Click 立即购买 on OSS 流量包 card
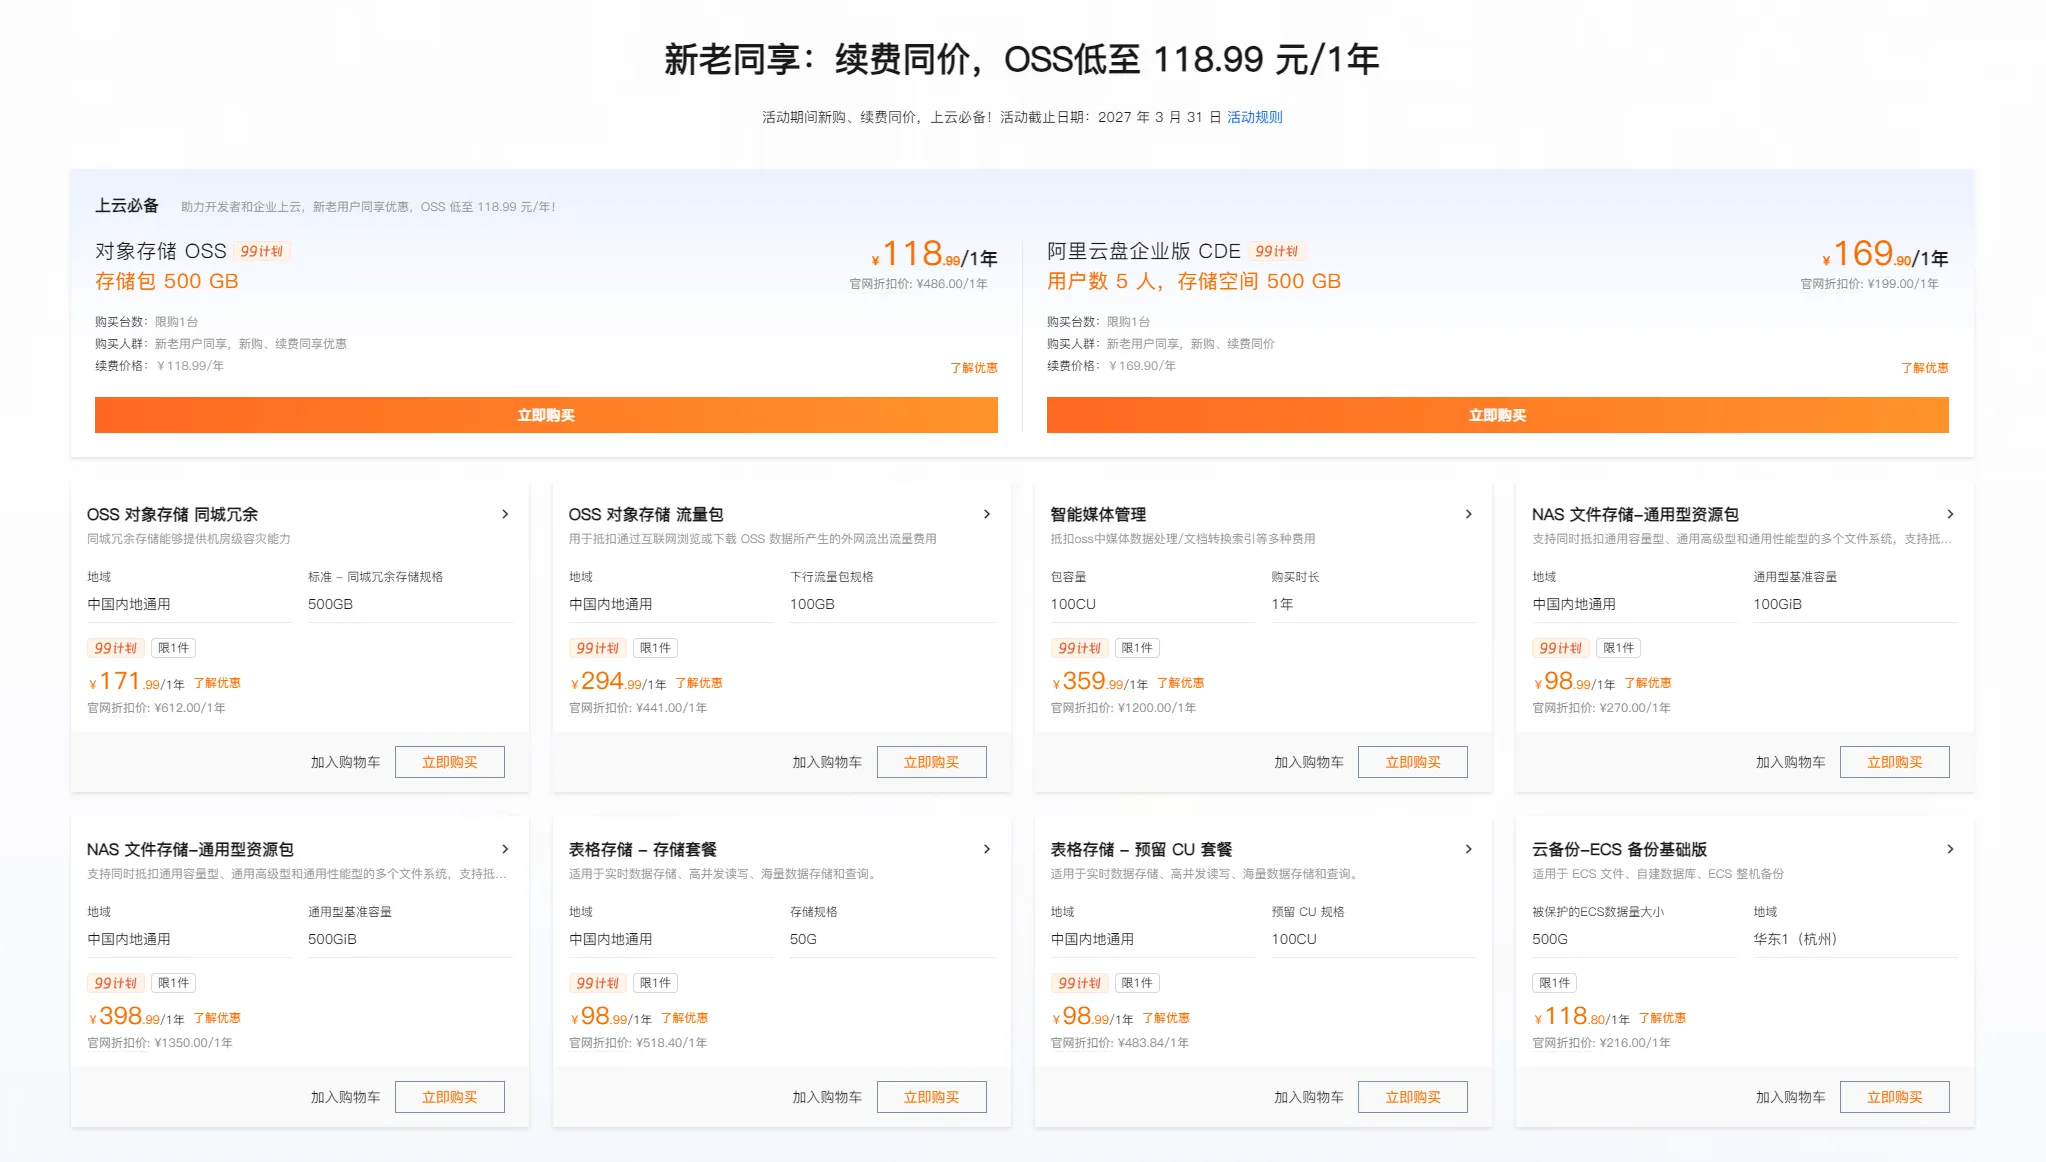The width and height of the screenshot is (2046, 1162). tap(932, 762)
